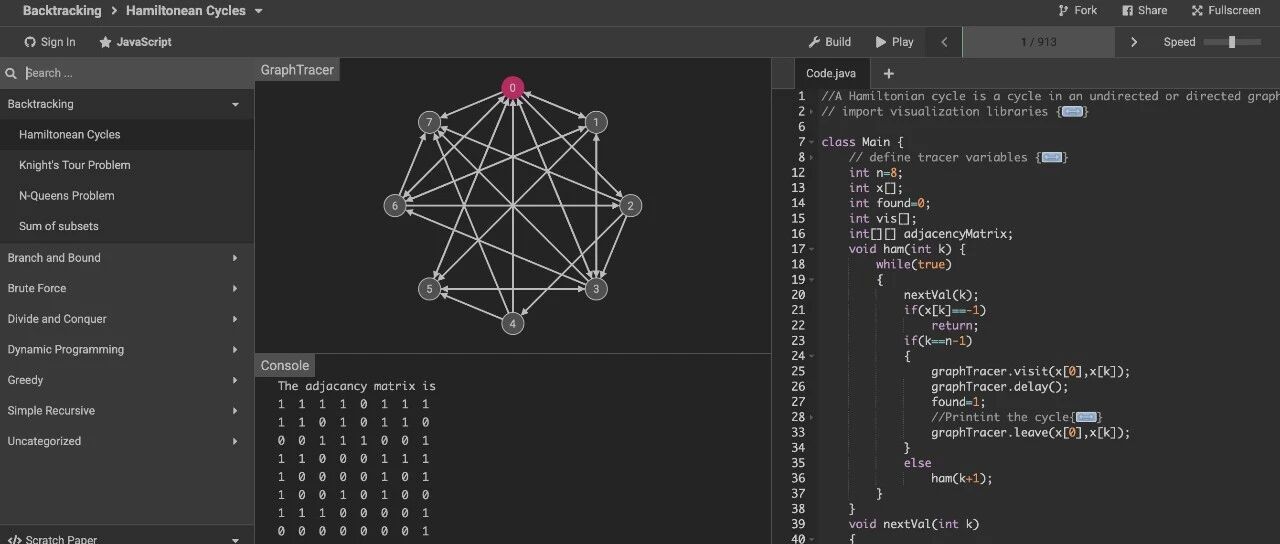Click the Build button
Viewport: 1280px width, 544px height.
pyautogui.click(x=829, y=42)
